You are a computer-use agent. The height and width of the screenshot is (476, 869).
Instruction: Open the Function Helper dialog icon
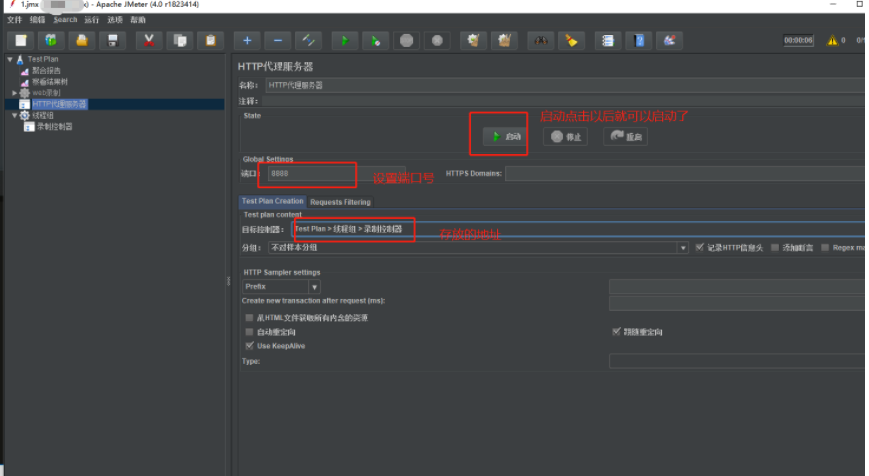[608, 40]
